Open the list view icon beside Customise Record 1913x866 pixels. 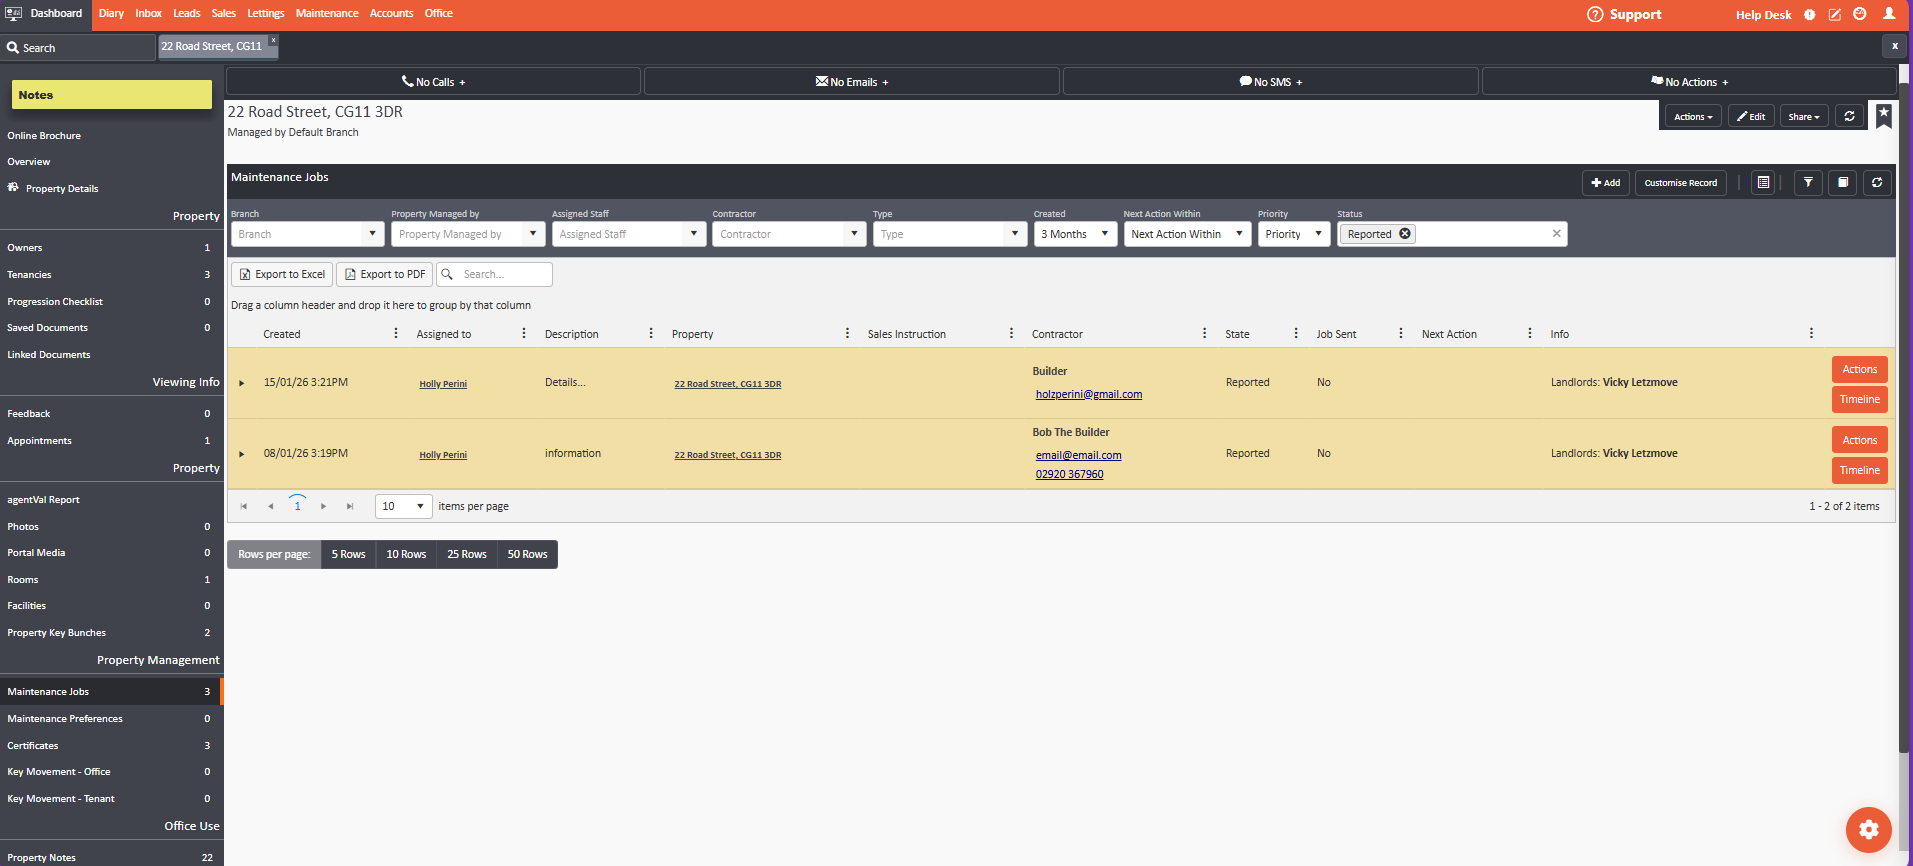pyautogui.click(x=1763, y=183)
